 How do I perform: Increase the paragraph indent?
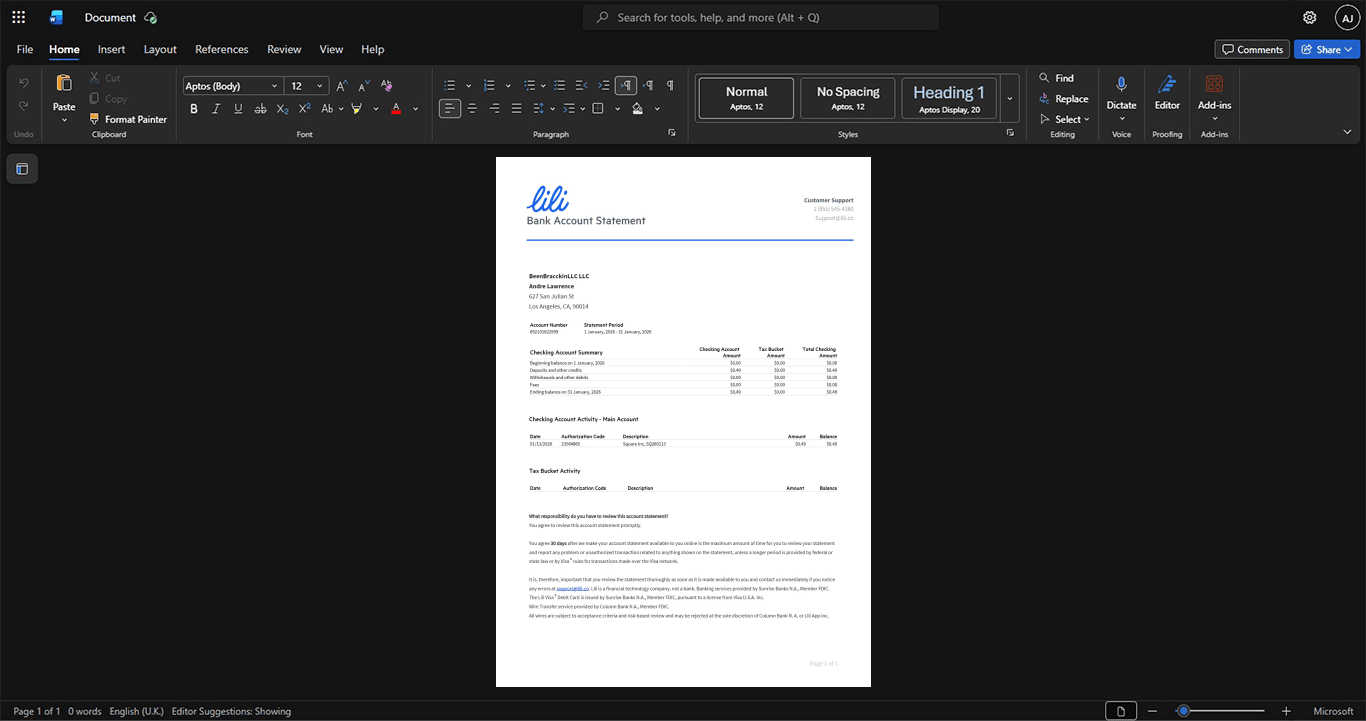coord(603,86)
